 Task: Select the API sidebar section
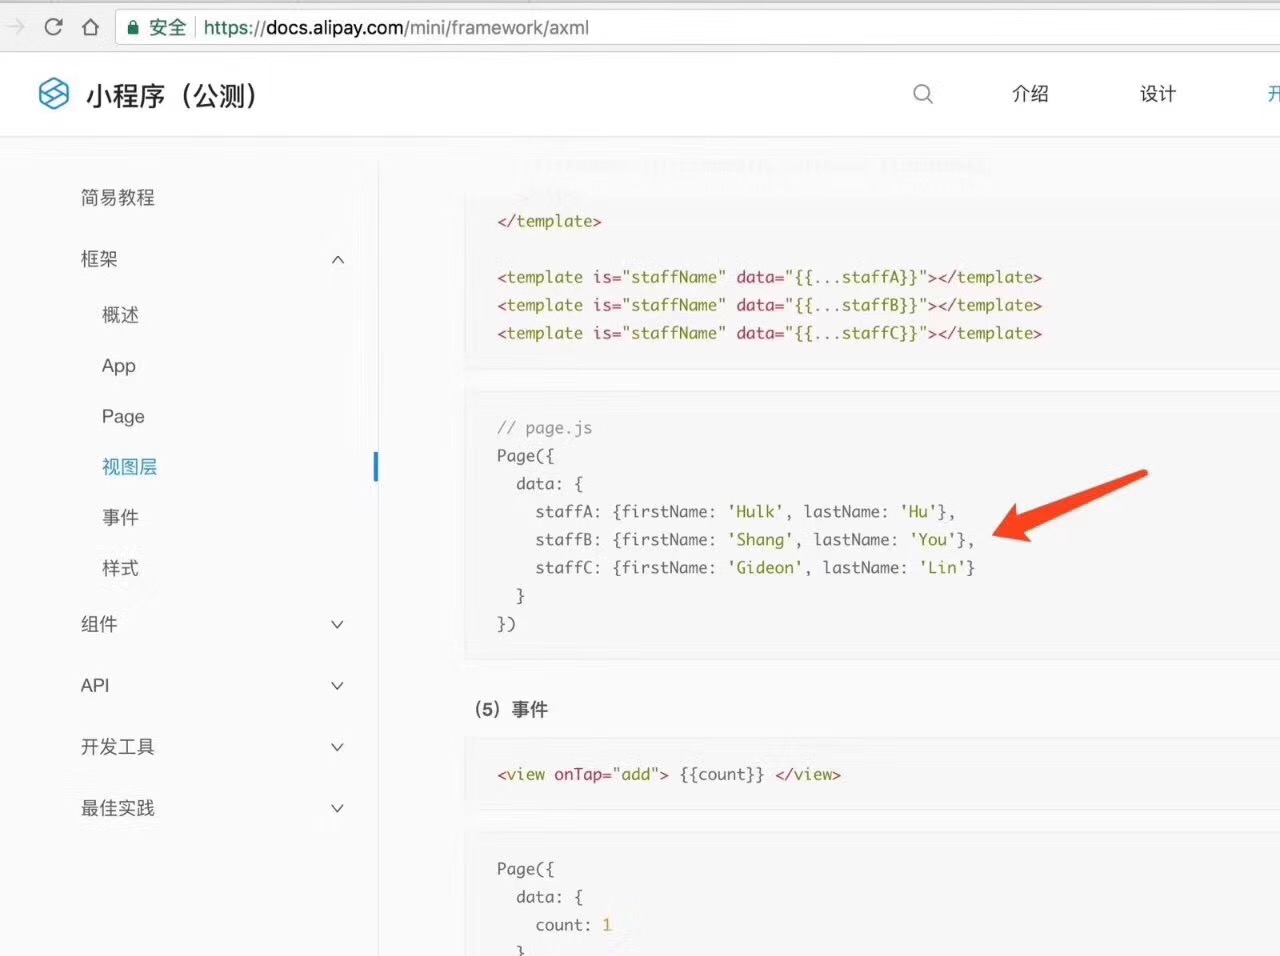95,686
